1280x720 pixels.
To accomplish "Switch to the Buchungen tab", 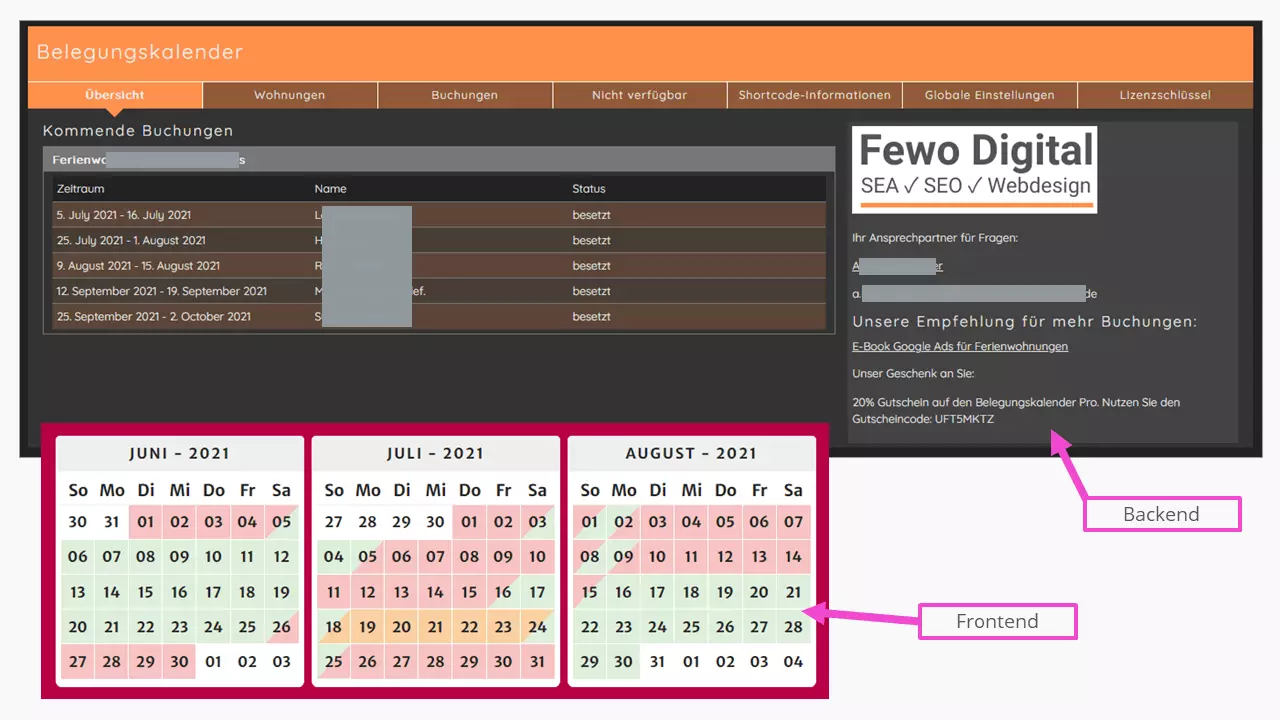I will [465, 95].
